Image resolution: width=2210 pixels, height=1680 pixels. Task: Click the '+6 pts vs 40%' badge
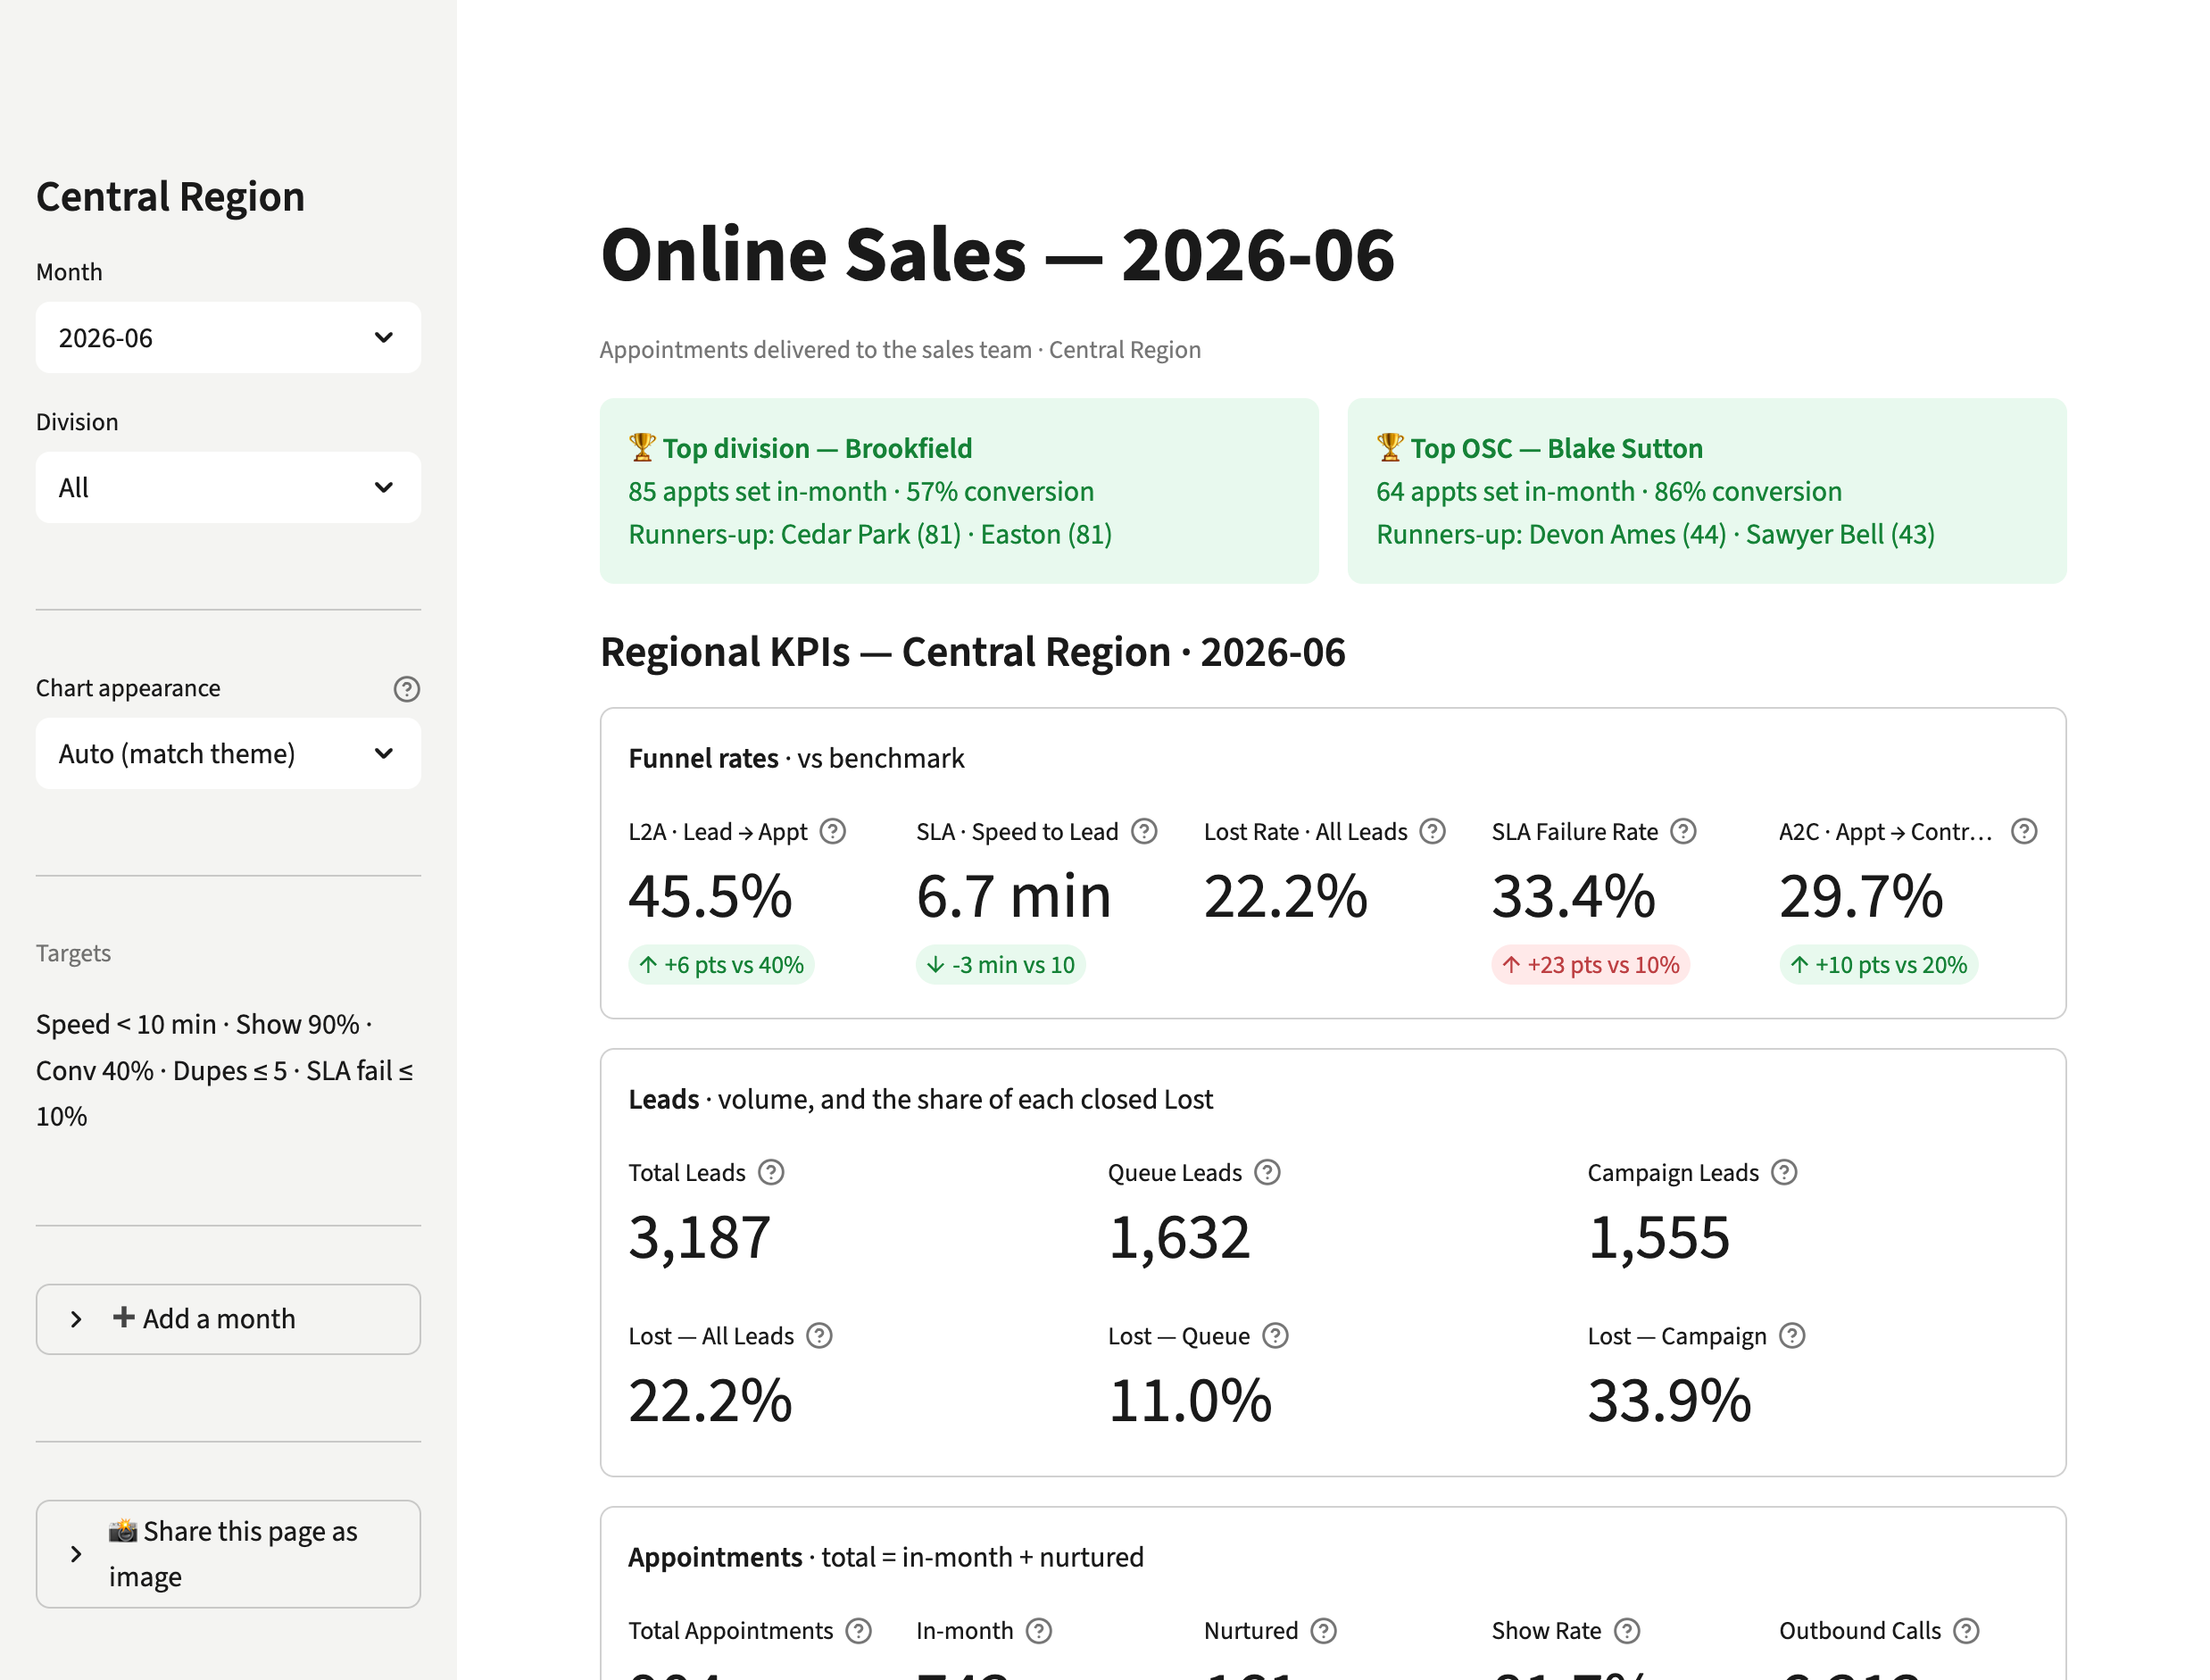click(721, 965)
